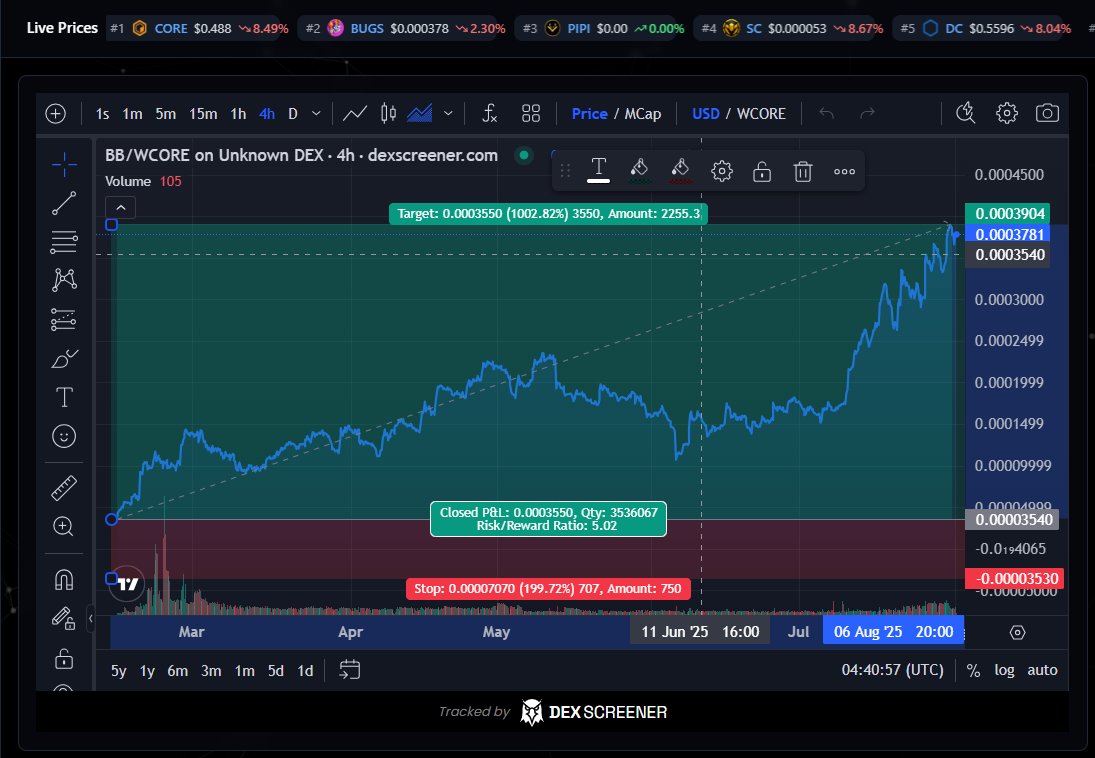Toggle percentage scale mode
Screen dimensions: 1095x758
(x=973, y=671)
